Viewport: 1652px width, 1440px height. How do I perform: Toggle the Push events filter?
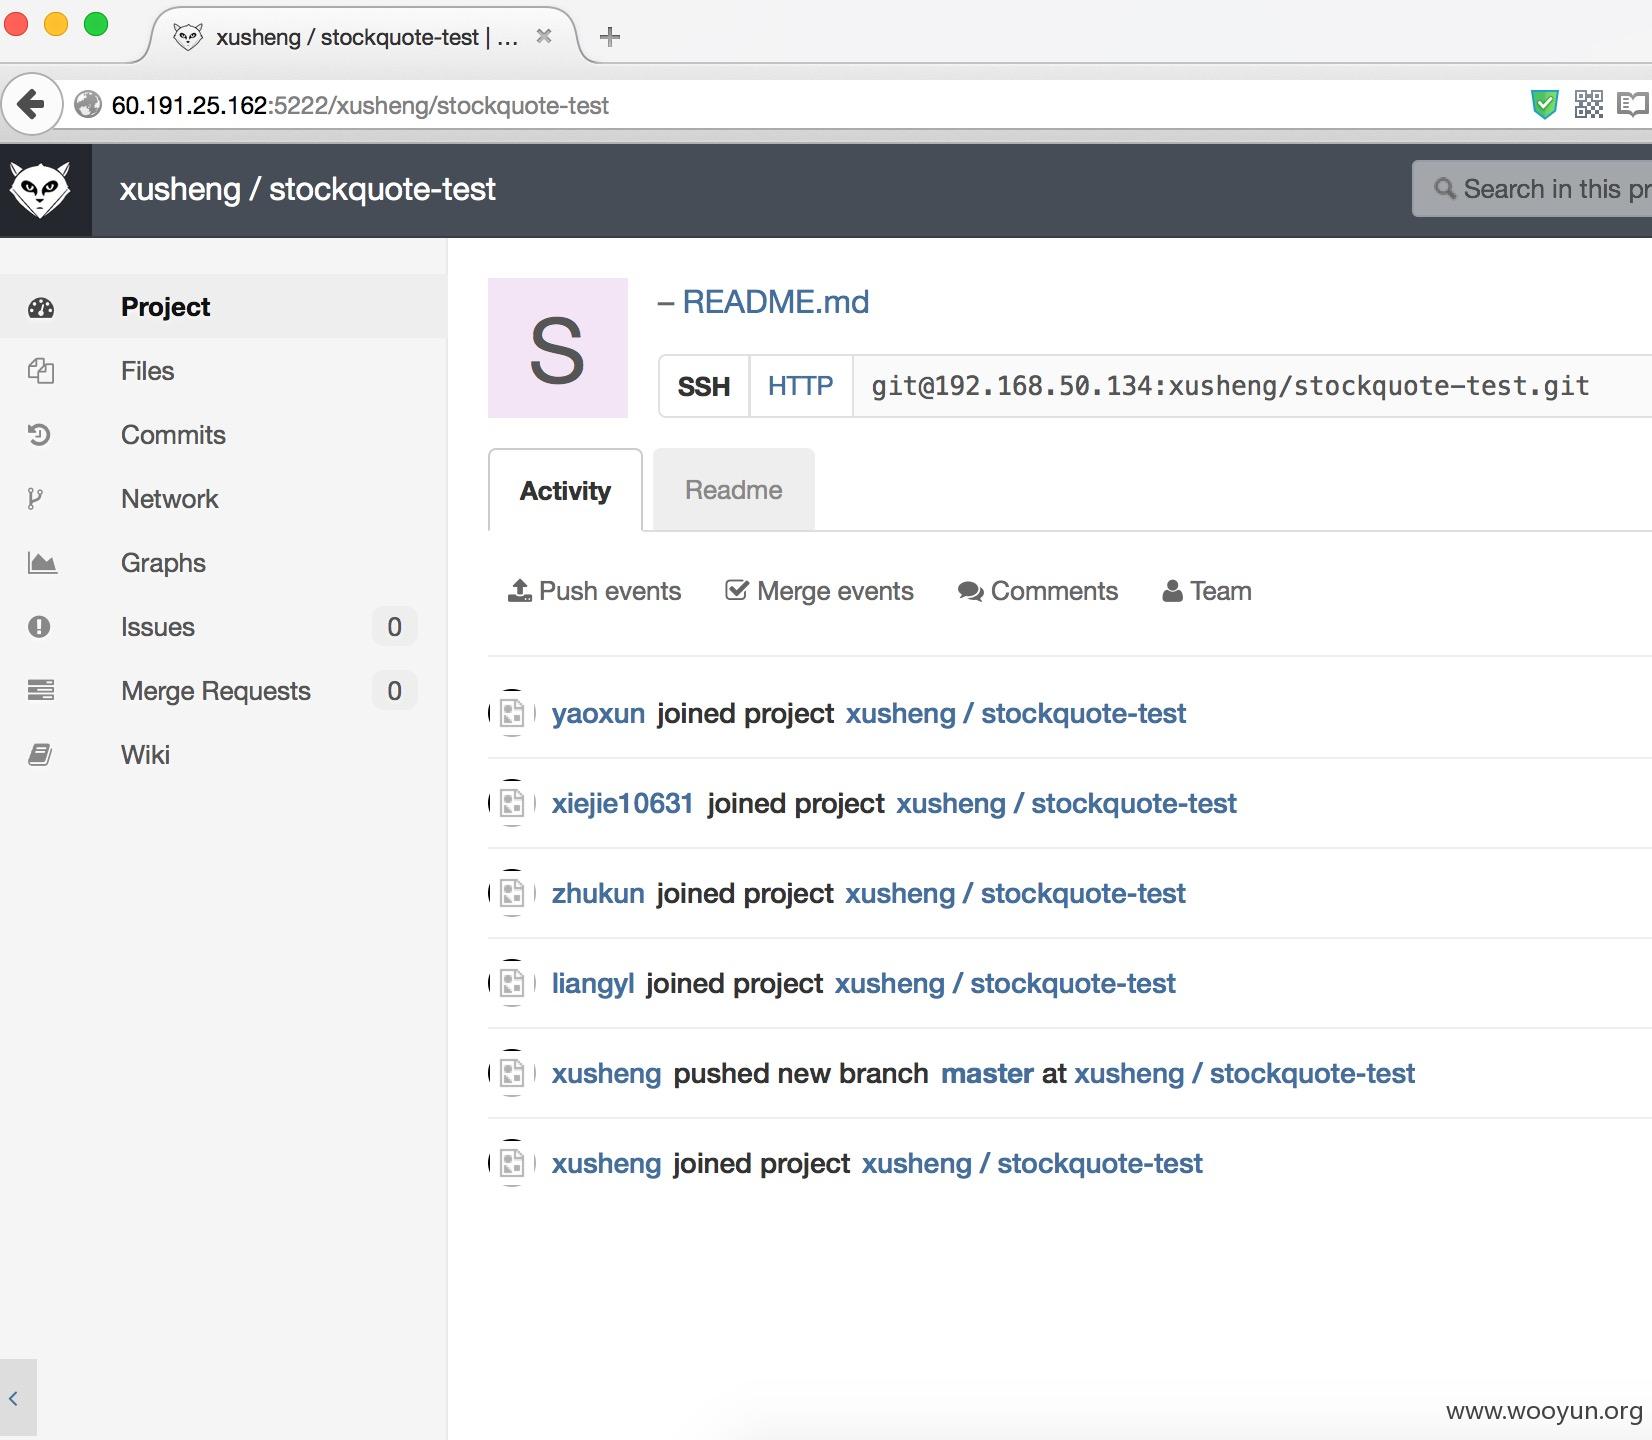pos(595,591)
